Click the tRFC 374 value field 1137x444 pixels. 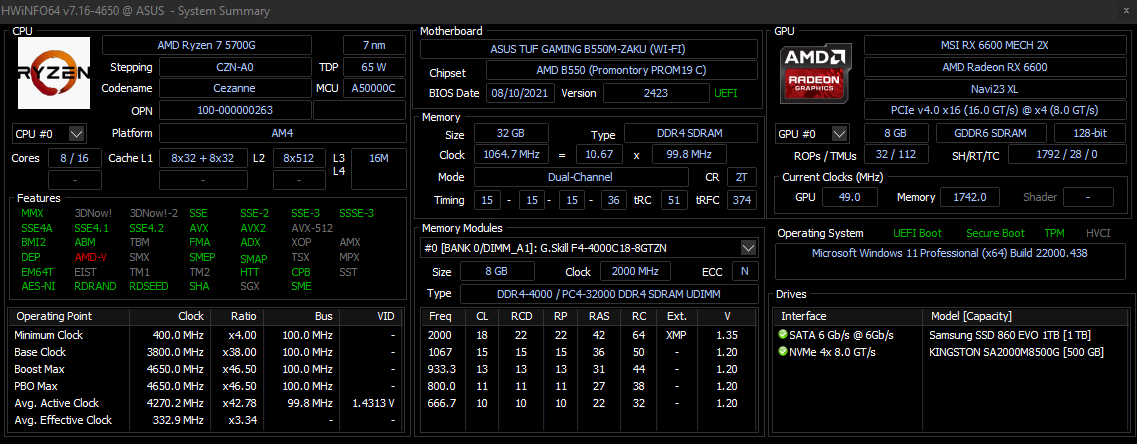coord(741,200)
